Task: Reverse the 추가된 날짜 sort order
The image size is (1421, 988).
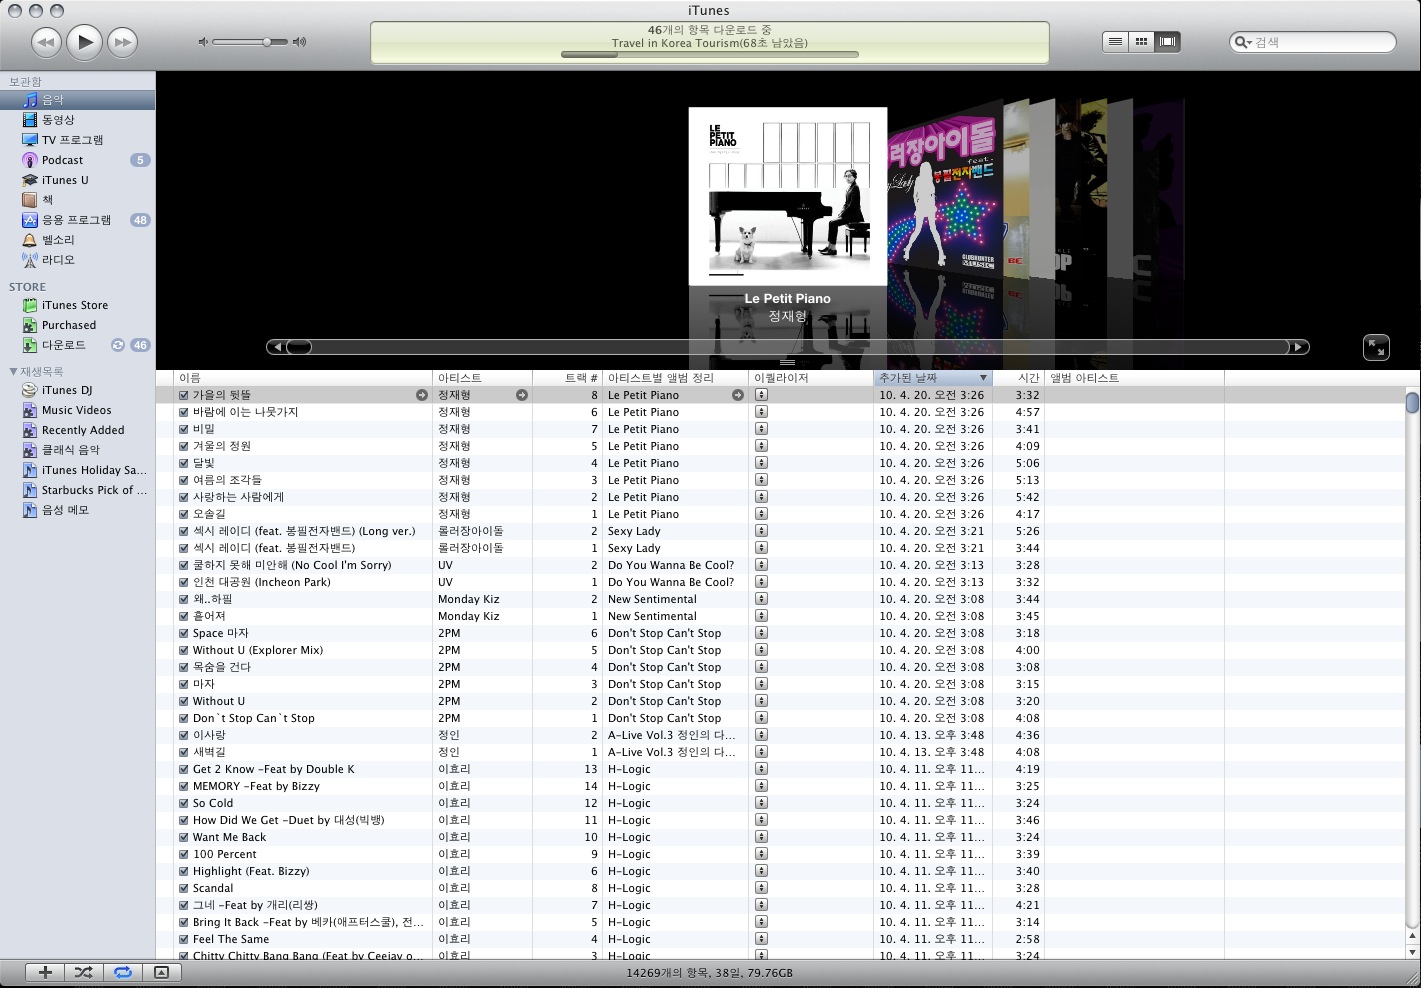Action: 933,378
